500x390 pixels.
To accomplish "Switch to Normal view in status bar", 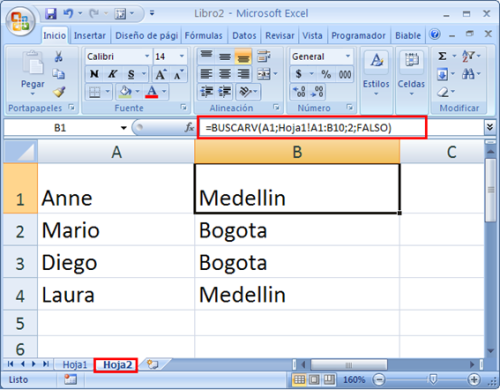I will 299,379.
